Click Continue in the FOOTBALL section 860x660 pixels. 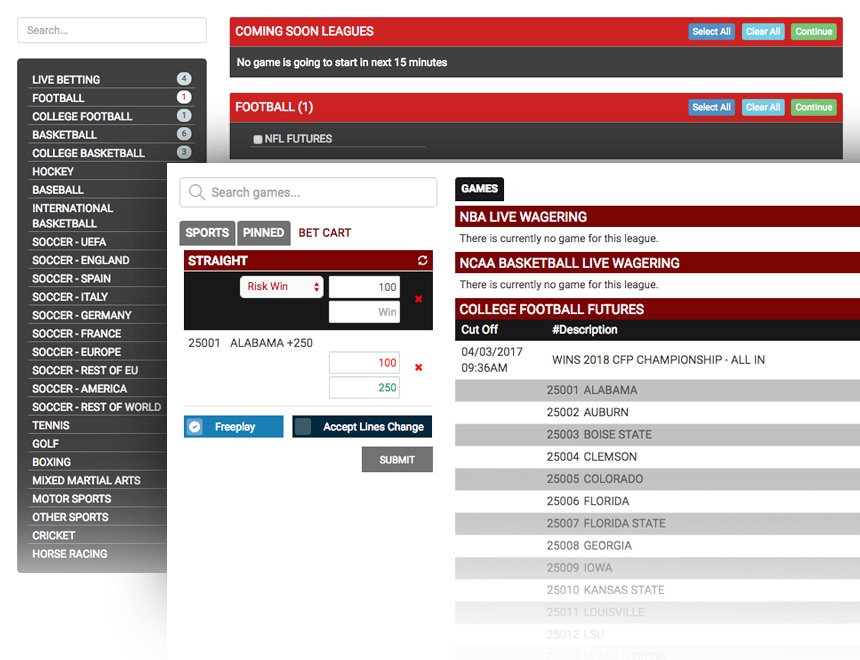pos(815,107)
